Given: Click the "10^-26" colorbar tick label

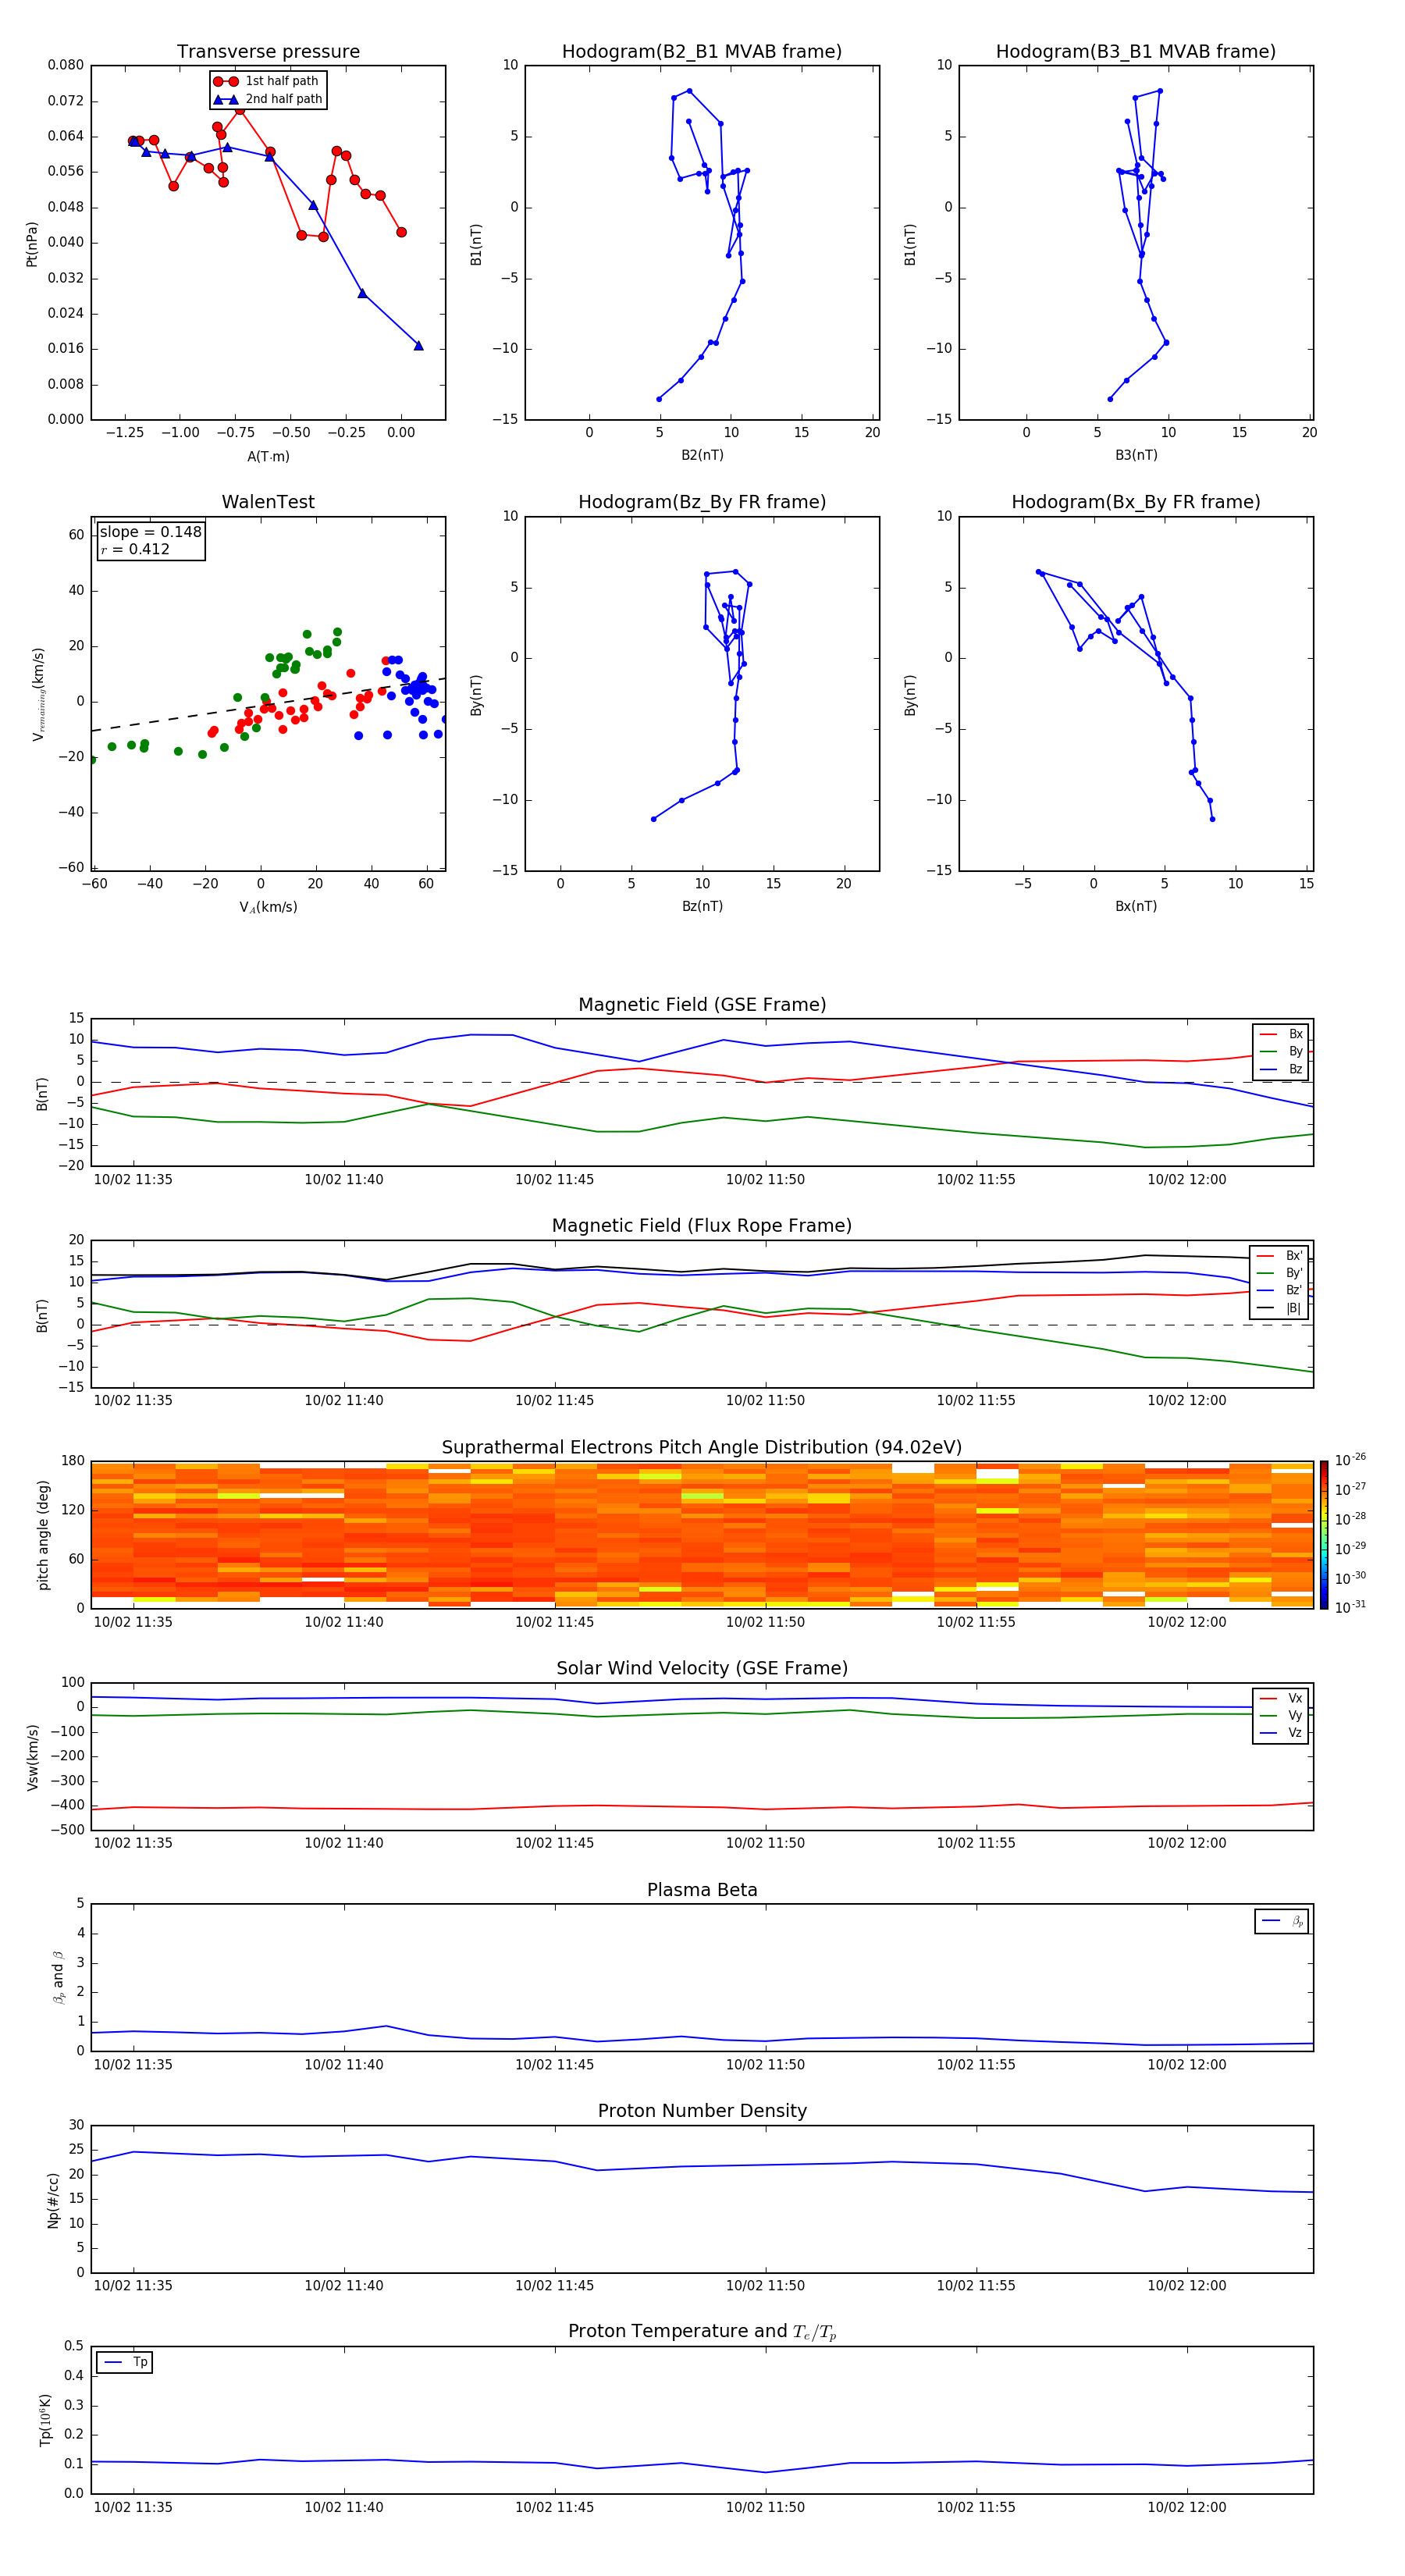Looking at the screenshot, I should point(1350,1460).
